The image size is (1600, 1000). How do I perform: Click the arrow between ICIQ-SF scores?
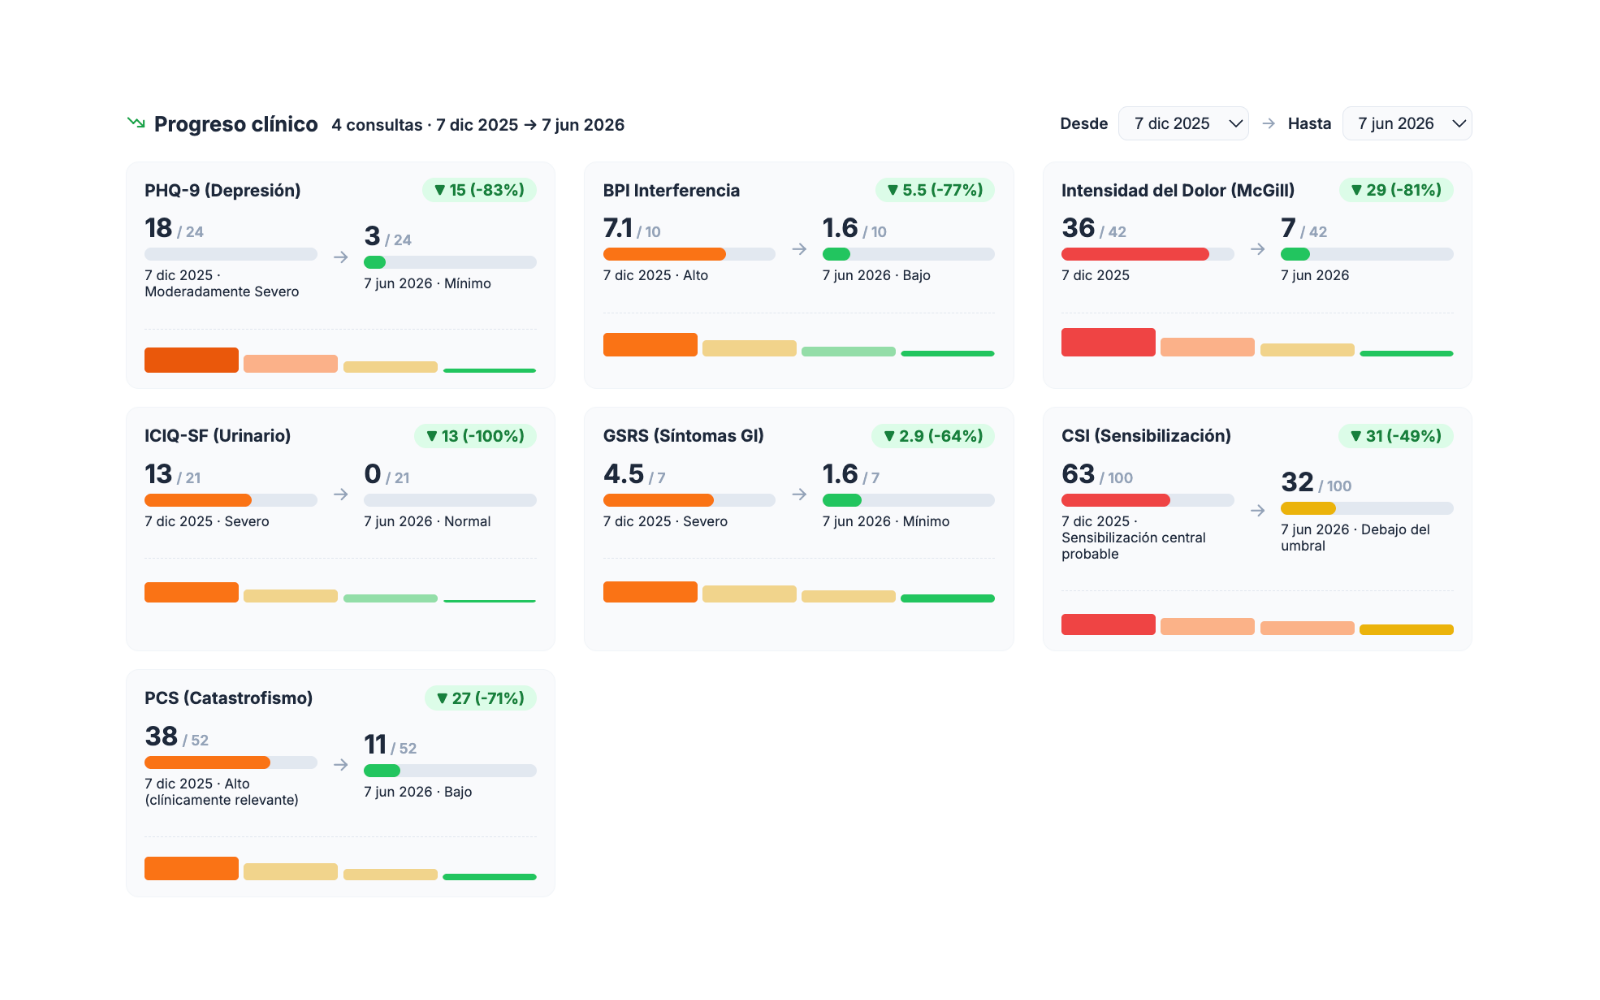(341, 495)
